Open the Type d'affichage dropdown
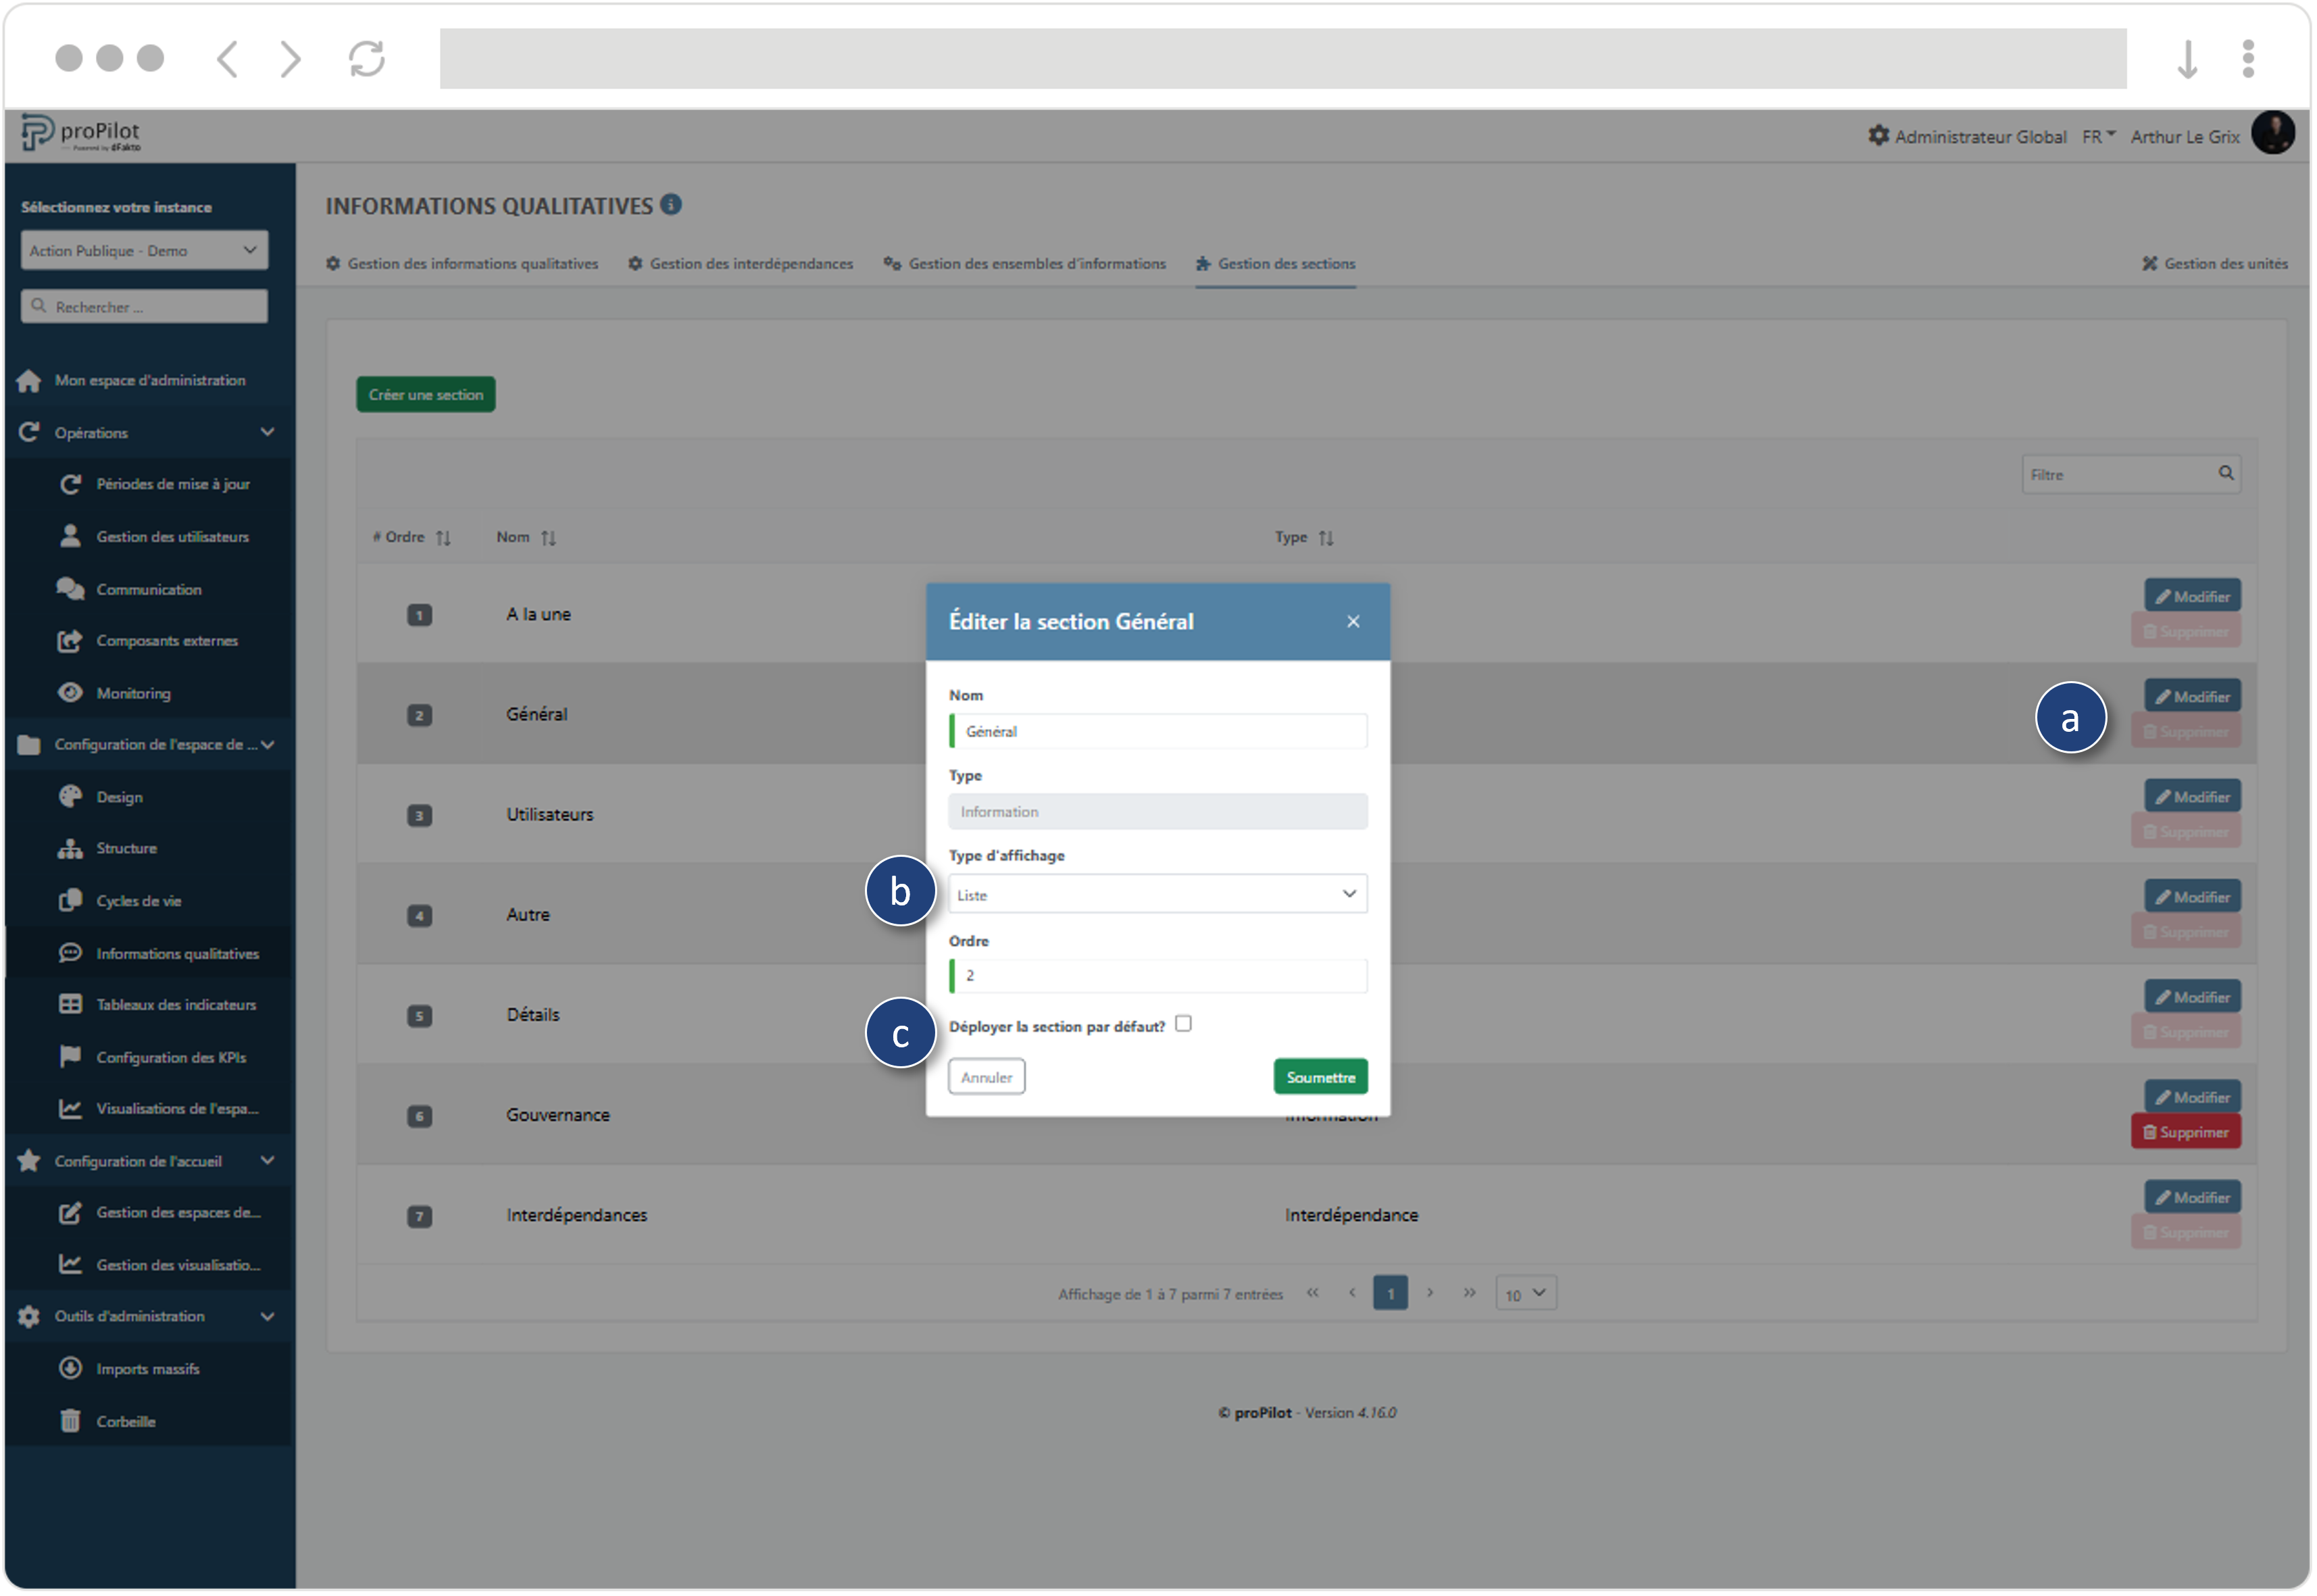This screenshot has height=1596, width=2317. pos(1157,893)
